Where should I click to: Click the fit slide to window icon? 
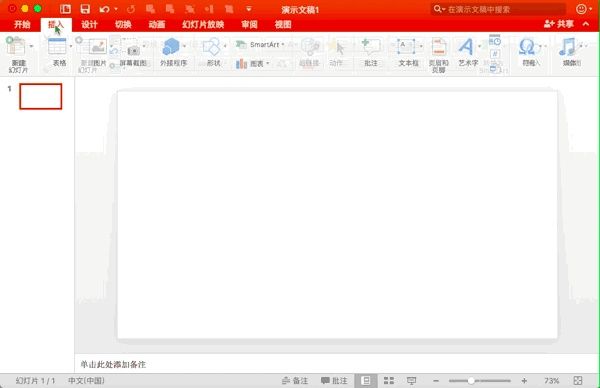[578, 381]
